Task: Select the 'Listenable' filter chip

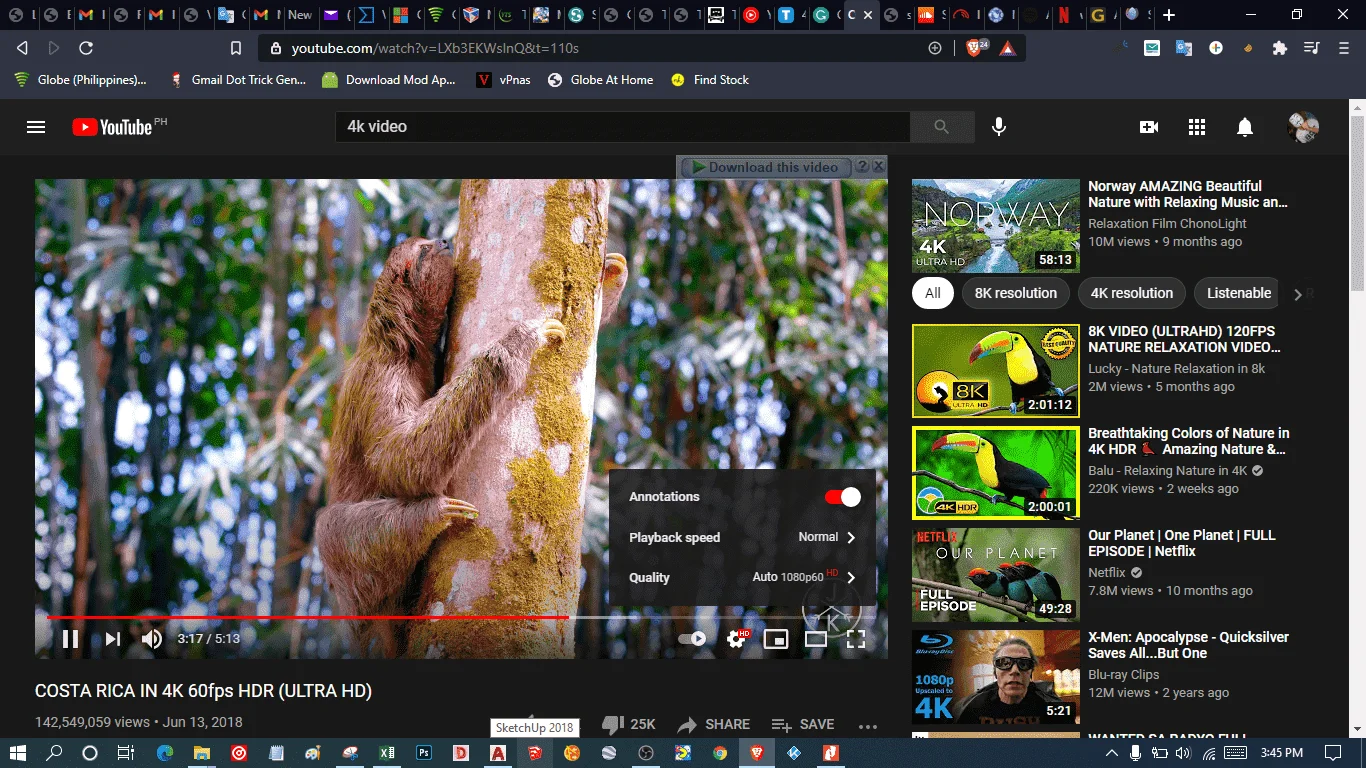Action: point(1239,293)
